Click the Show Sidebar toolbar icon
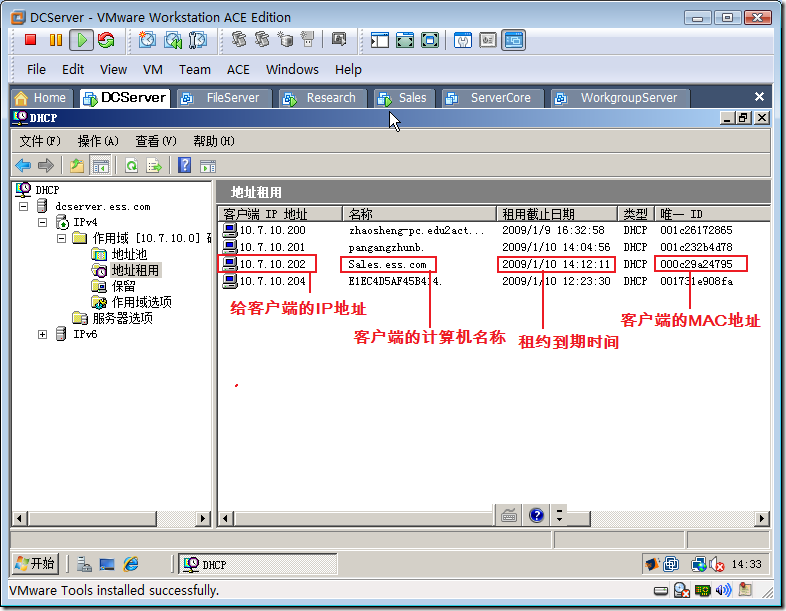786x611 pixels. click(379, 40)
